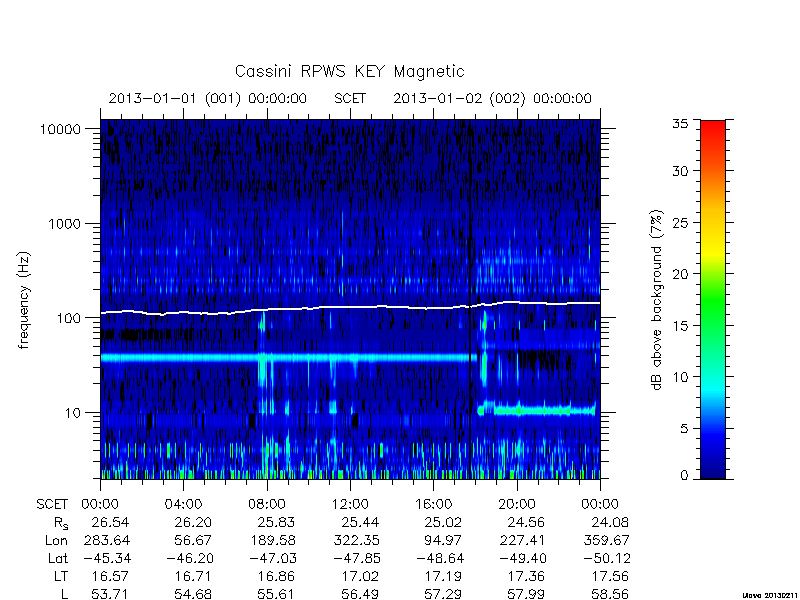The width and height of the screenshot is (800, 600).
Task: Click the Lat row header
Action: (58, 558)
